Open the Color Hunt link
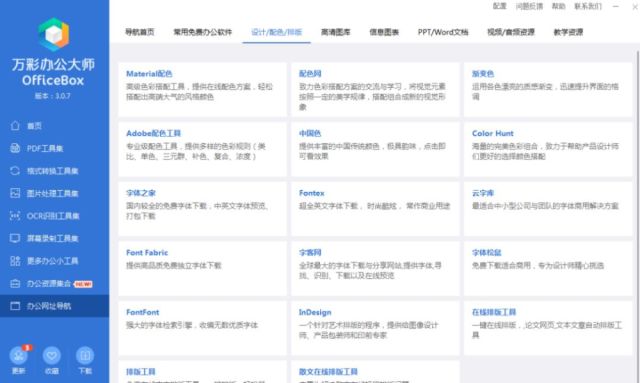 pyautogui.click(x=493, y=133)
